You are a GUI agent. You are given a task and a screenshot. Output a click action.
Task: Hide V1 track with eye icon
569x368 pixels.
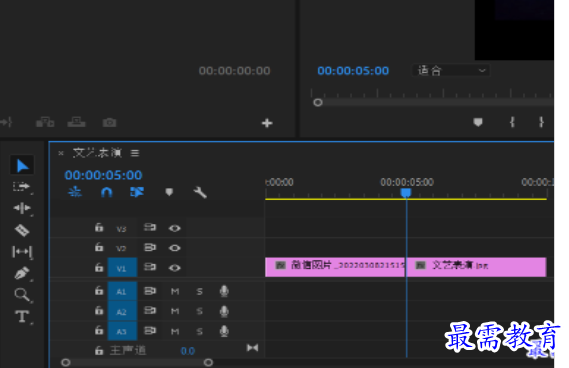[x=175, y=268]
